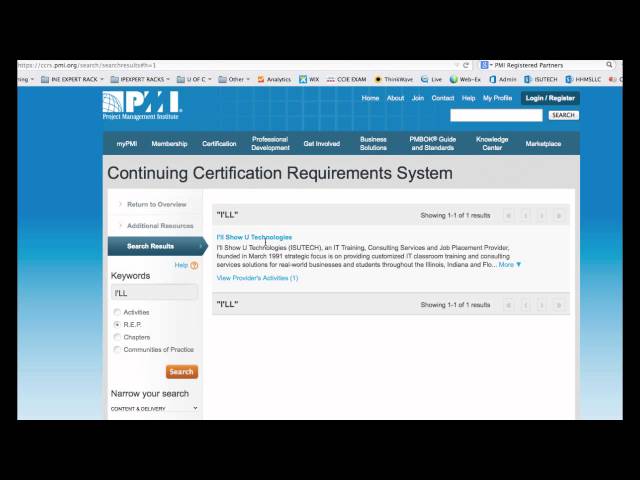Open the Knowledge Center menu
The width and height of the screenshot is (640, 480).
(492, 144)
